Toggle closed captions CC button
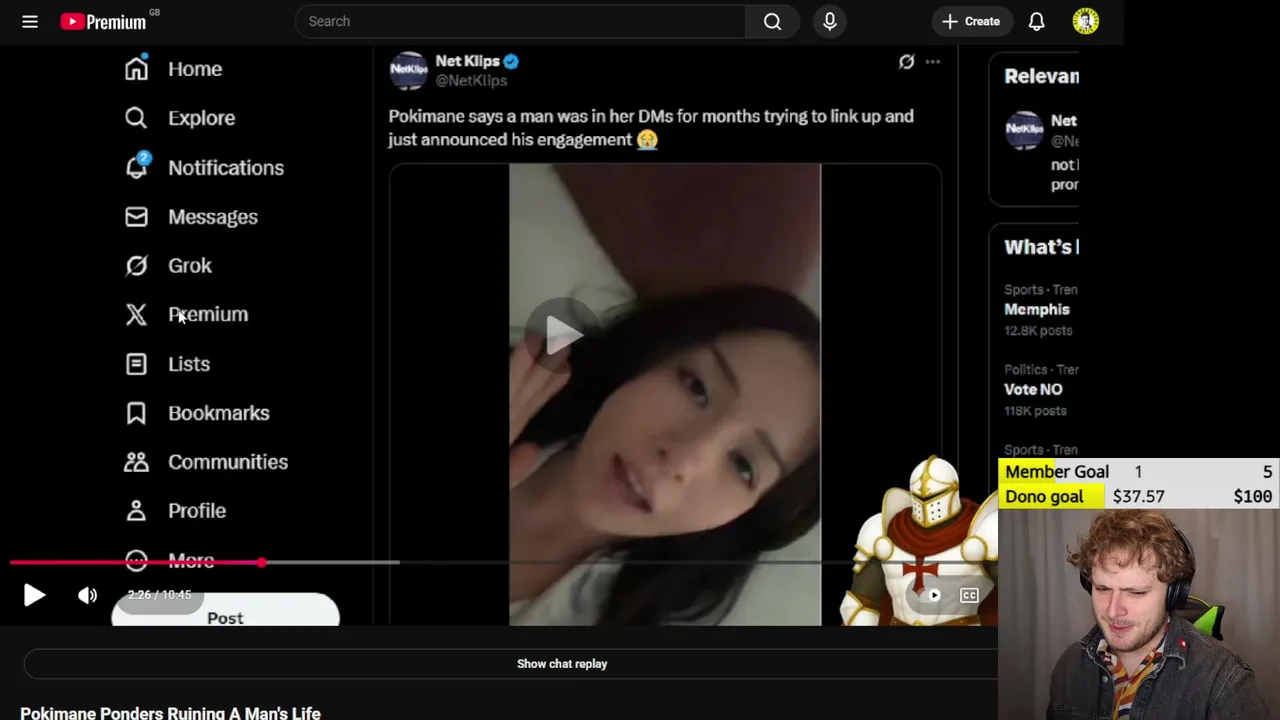The image size is (1280, 720). [969, 595]
